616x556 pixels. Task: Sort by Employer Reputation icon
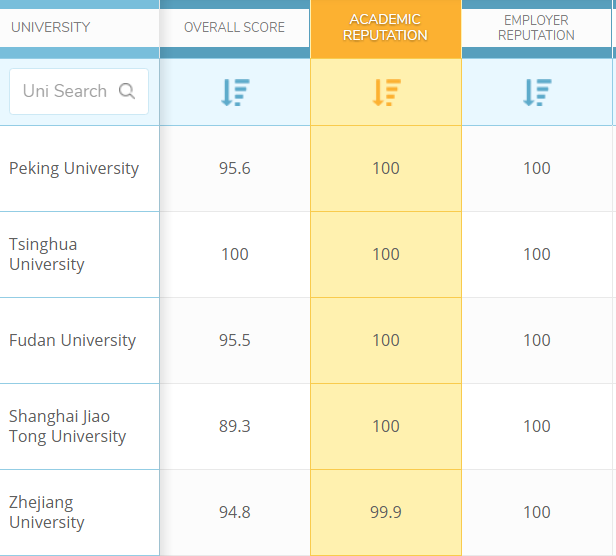click(x=537, y=92)
